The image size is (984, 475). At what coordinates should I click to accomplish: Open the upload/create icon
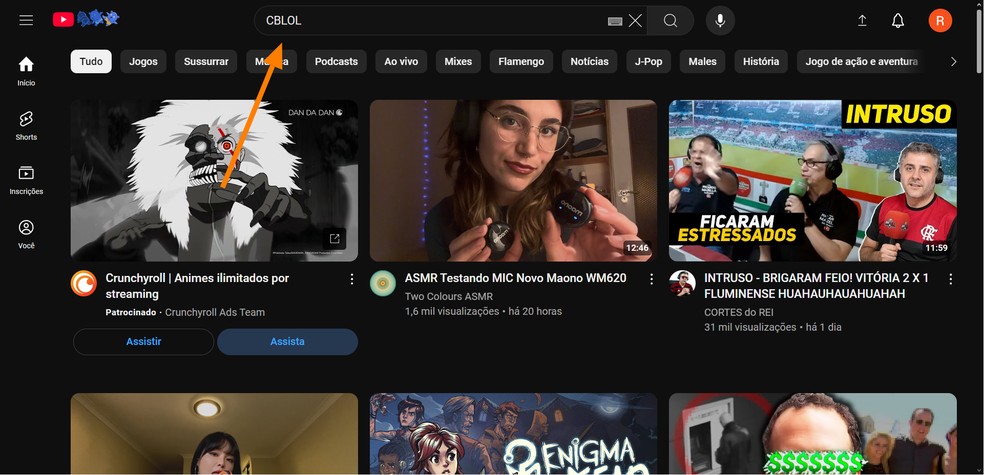tap(862, 21)
